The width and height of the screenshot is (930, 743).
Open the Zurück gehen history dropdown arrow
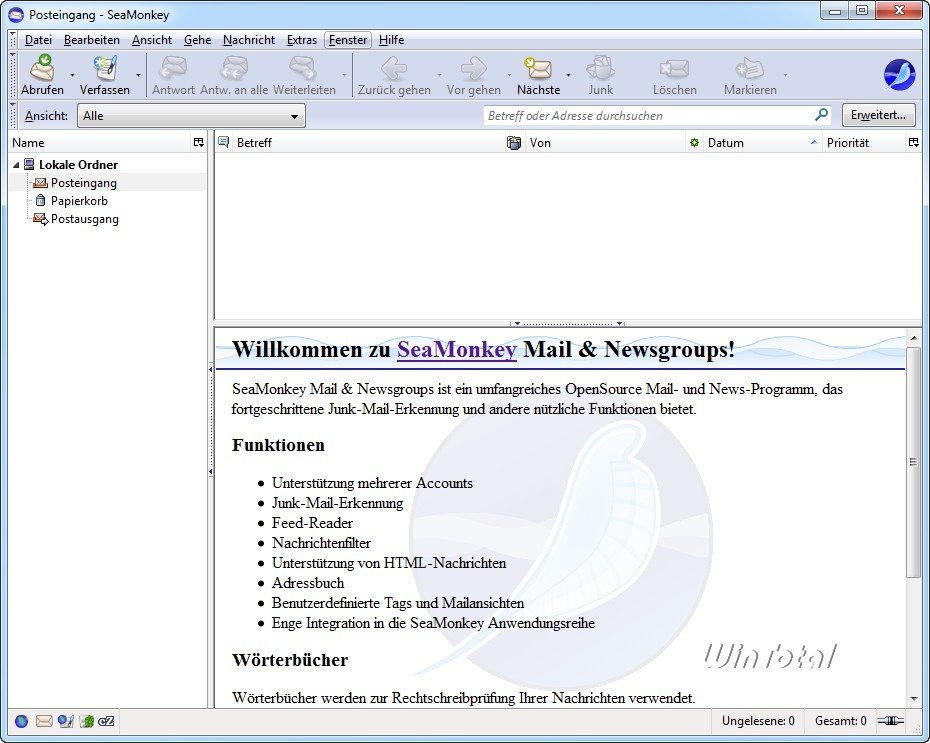[x=439, y=75]
